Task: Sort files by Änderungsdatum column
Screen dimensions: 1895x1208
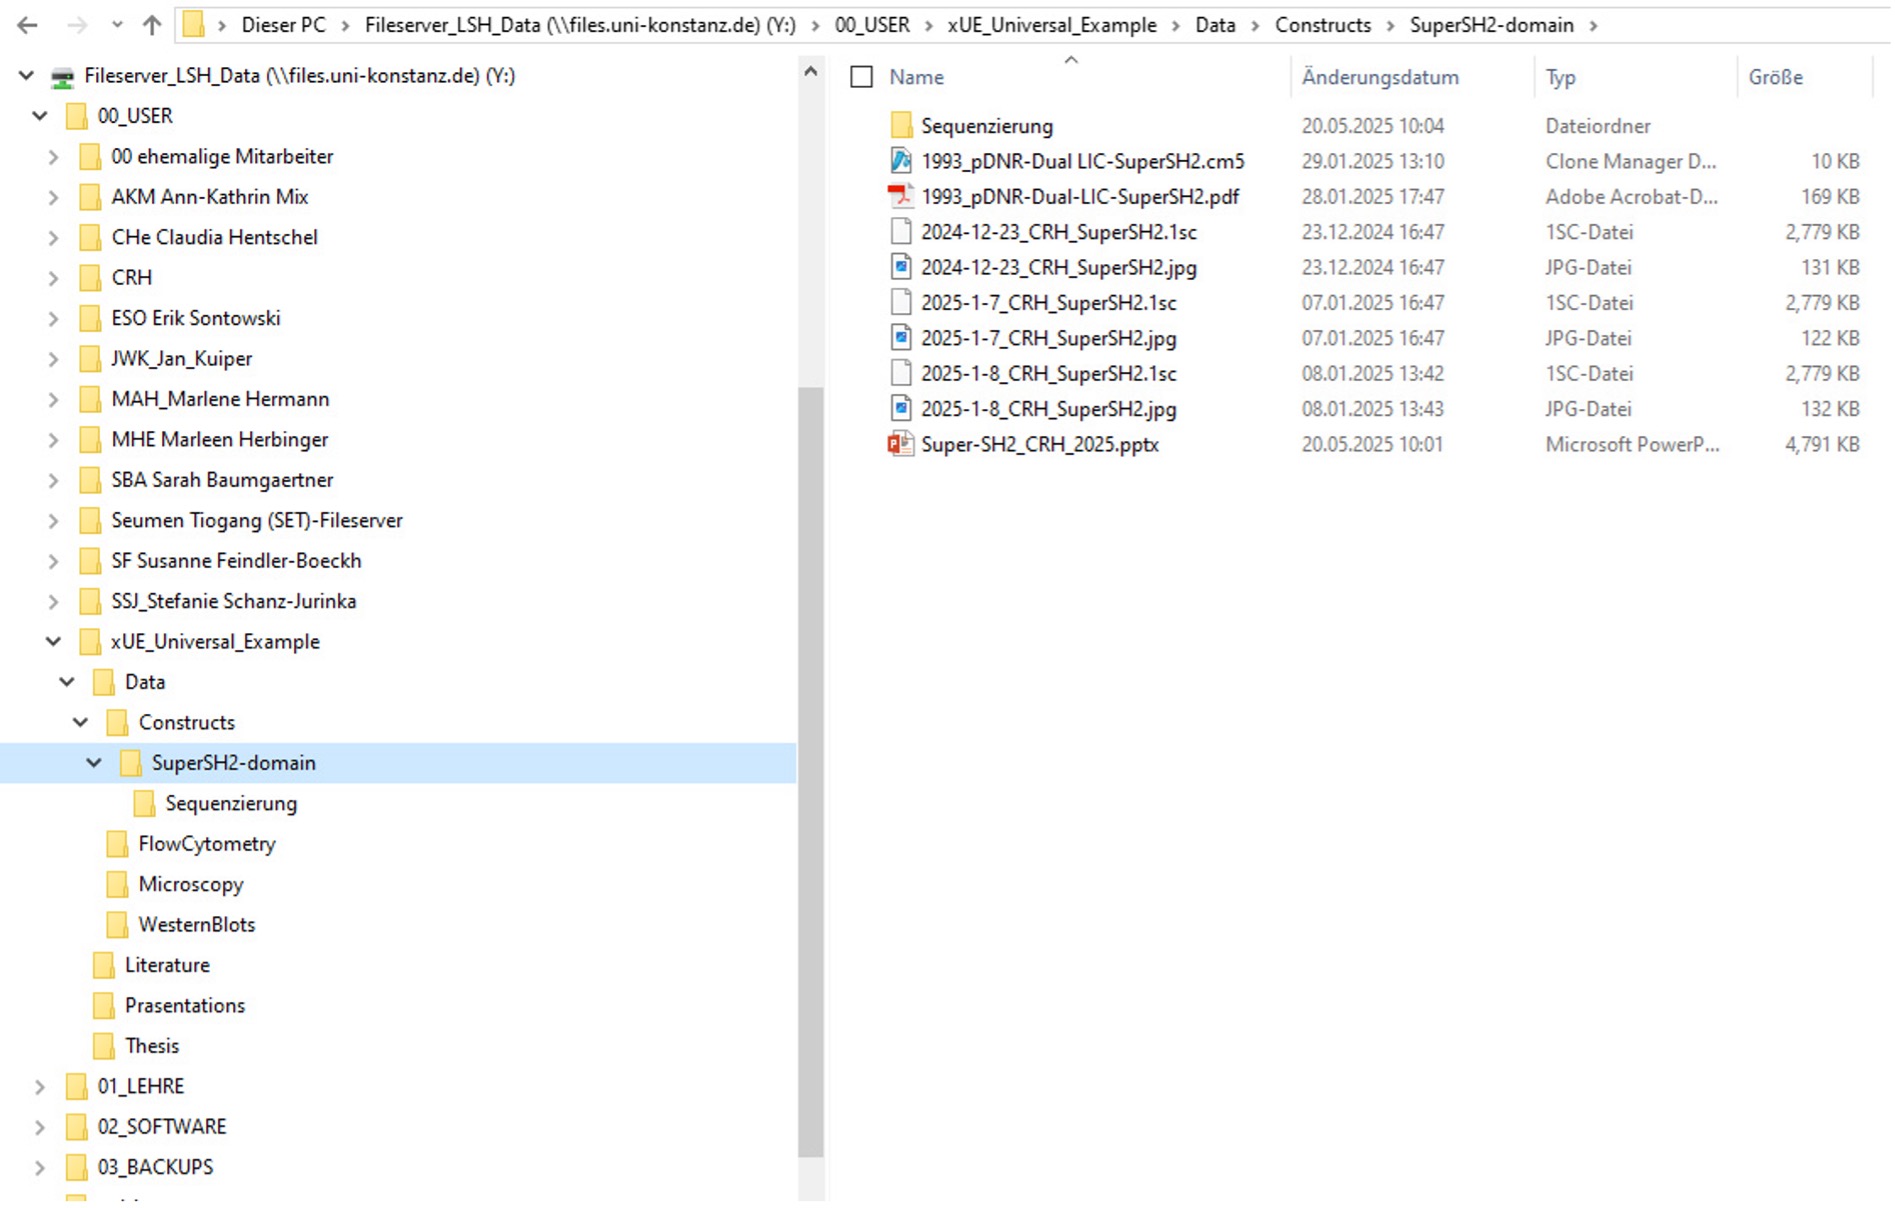Action: (1379, 77)
